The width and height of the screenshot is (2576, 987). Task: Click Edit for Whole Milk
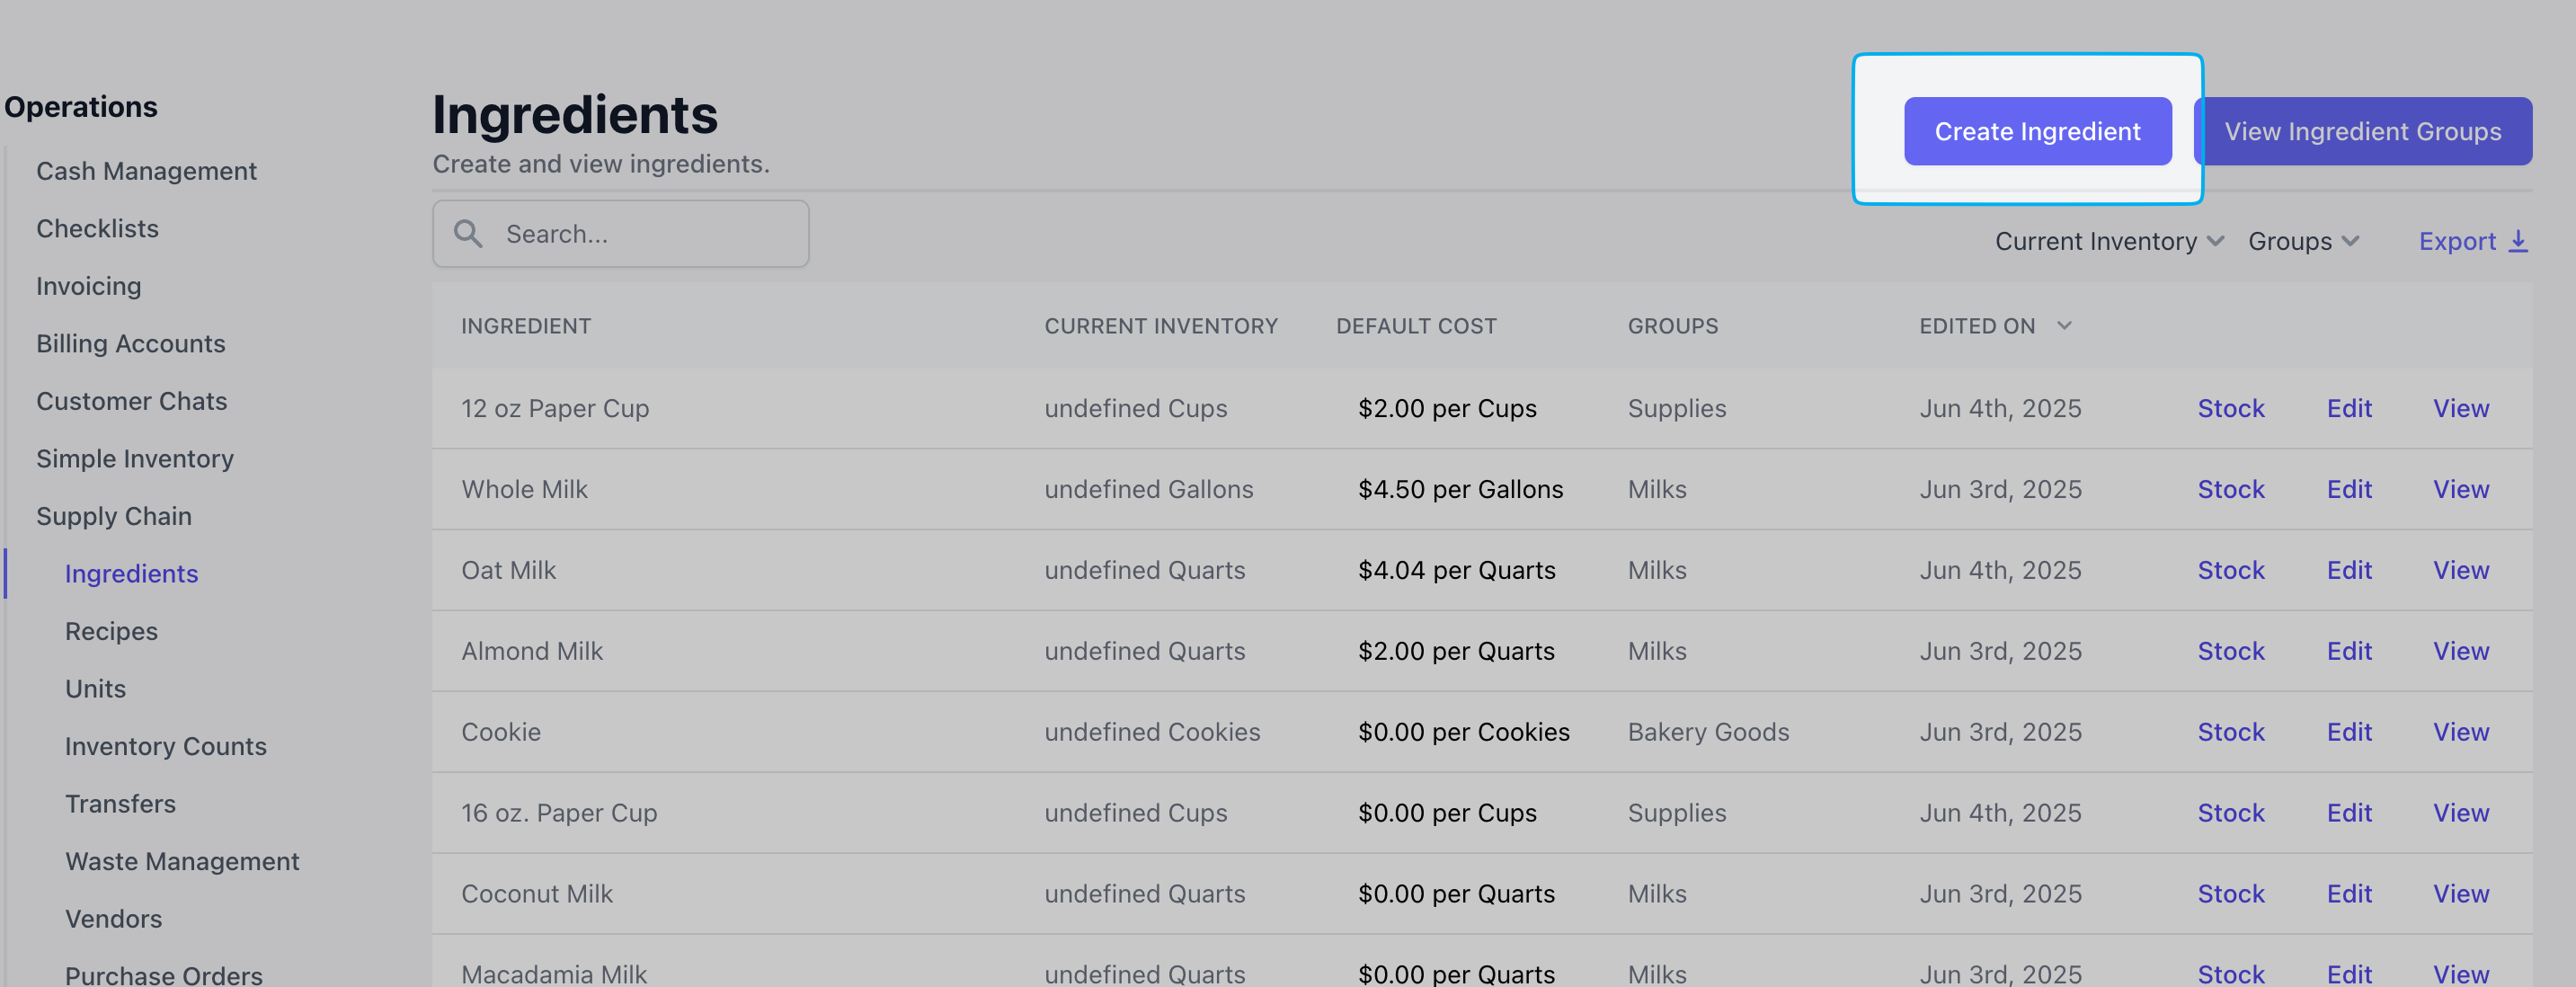click(2349, 489)
